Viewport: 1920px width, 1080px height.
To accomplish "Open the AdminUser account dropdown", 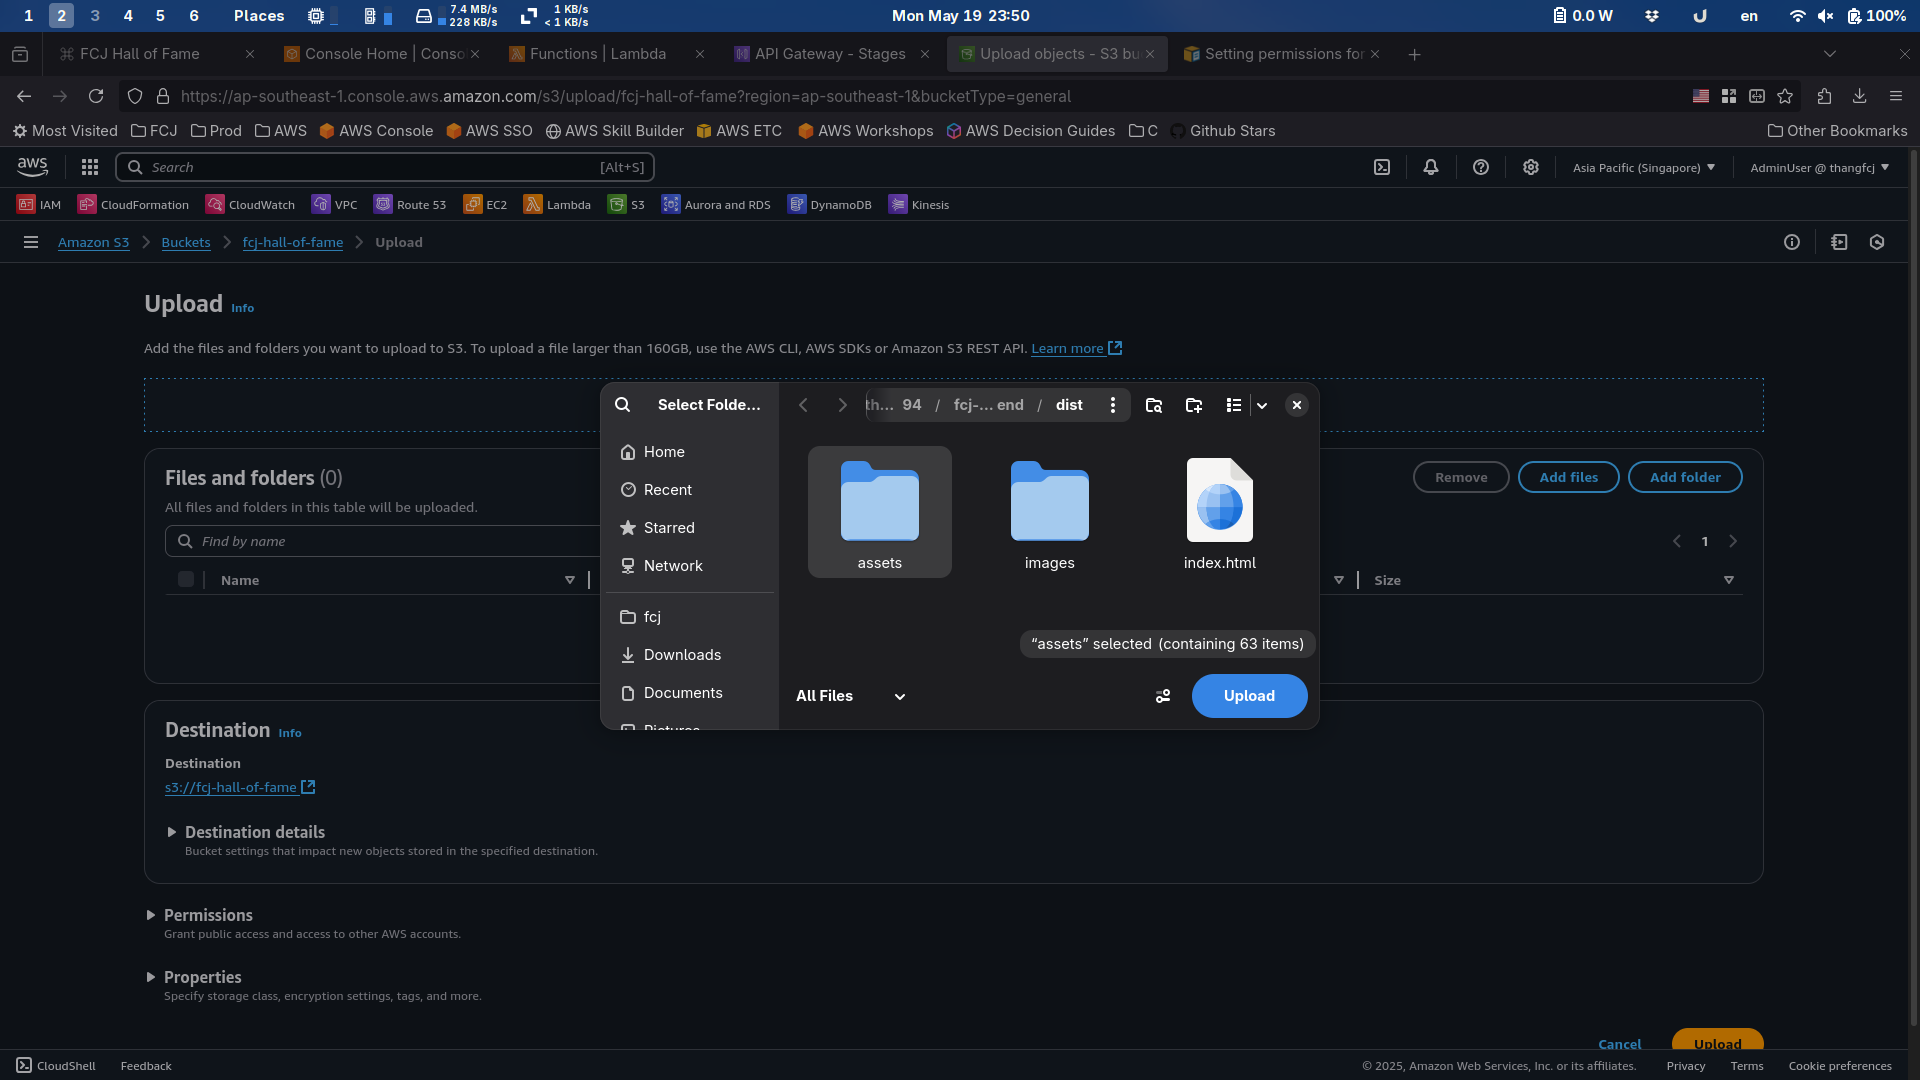I will [x=1820, y=167].
